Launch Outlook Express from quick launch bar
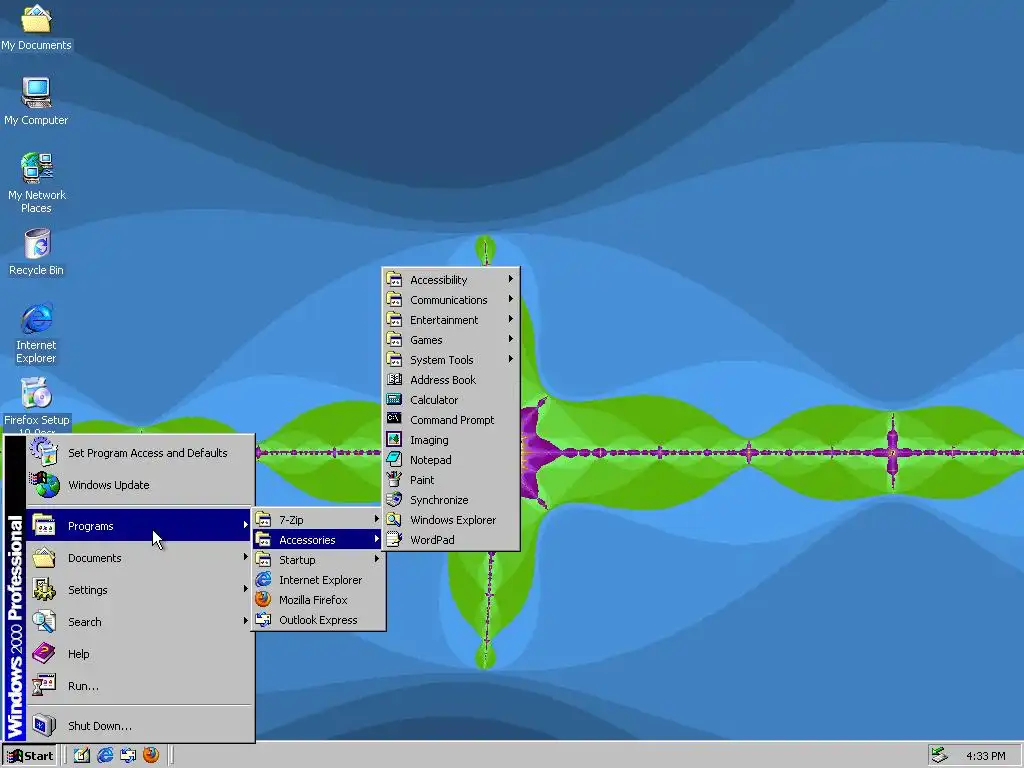1024x768 pixels. point(128,756)
